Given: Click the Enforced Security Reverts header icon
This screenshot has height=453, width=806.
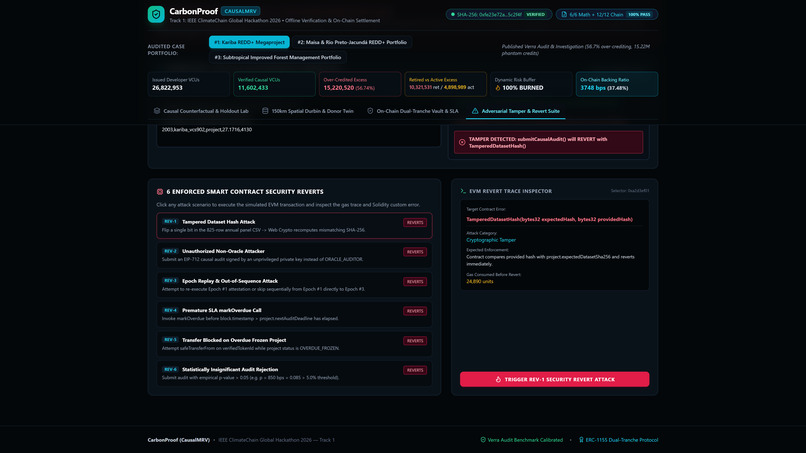Looking at the screenshot, I should [160, 192].
